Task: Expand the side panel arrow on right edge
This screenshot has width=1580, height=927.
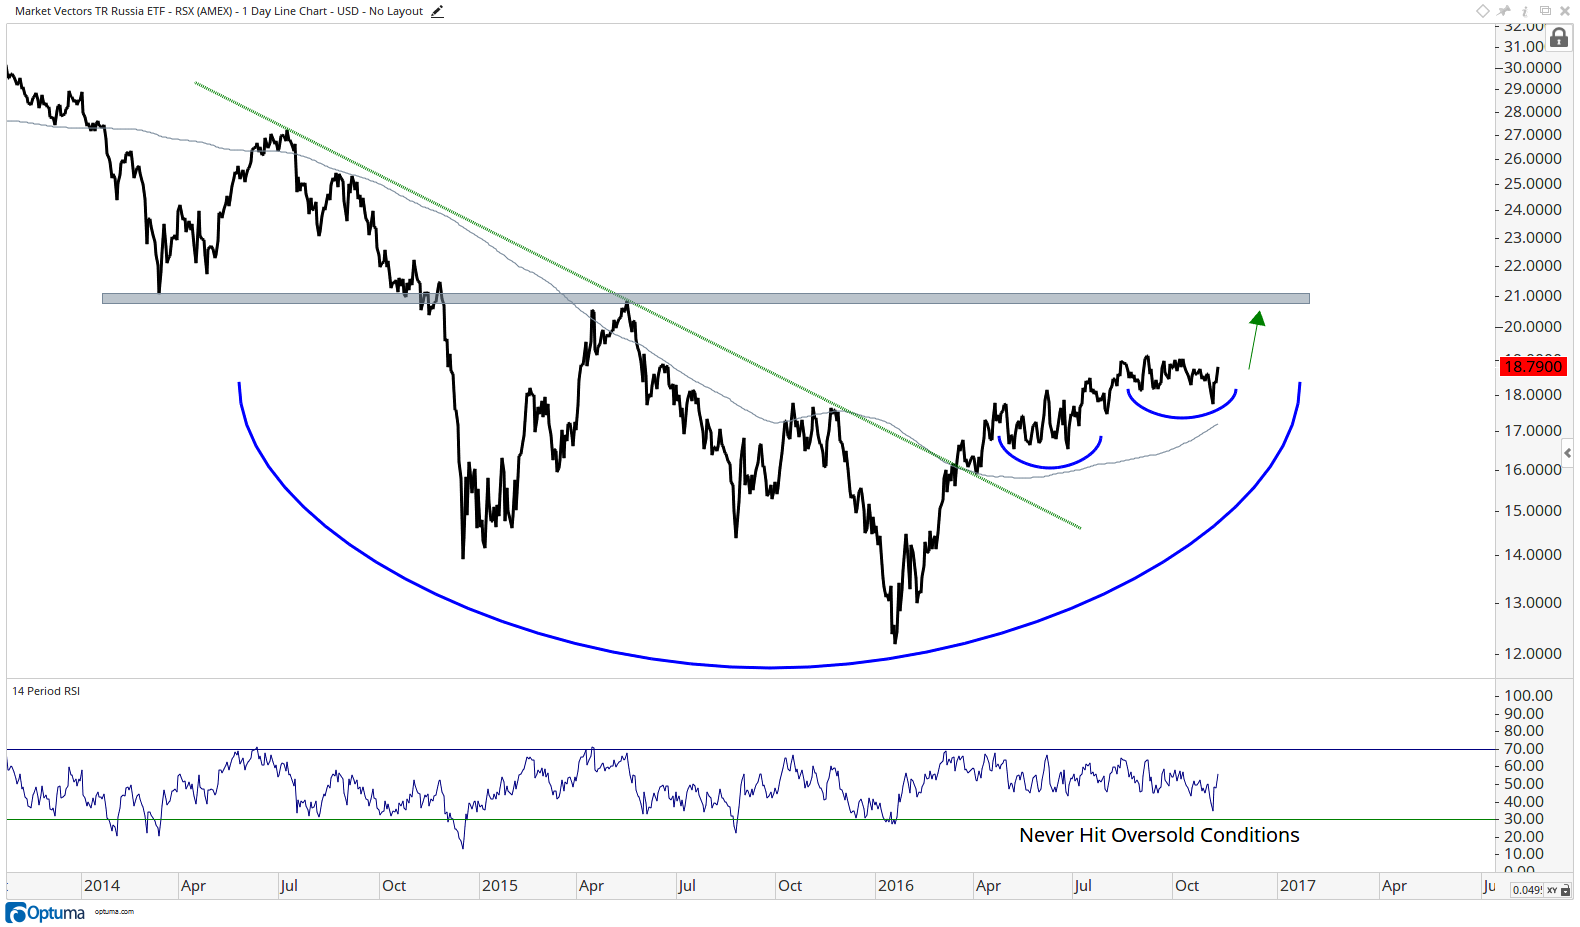Action: (x=1567, y=453)
